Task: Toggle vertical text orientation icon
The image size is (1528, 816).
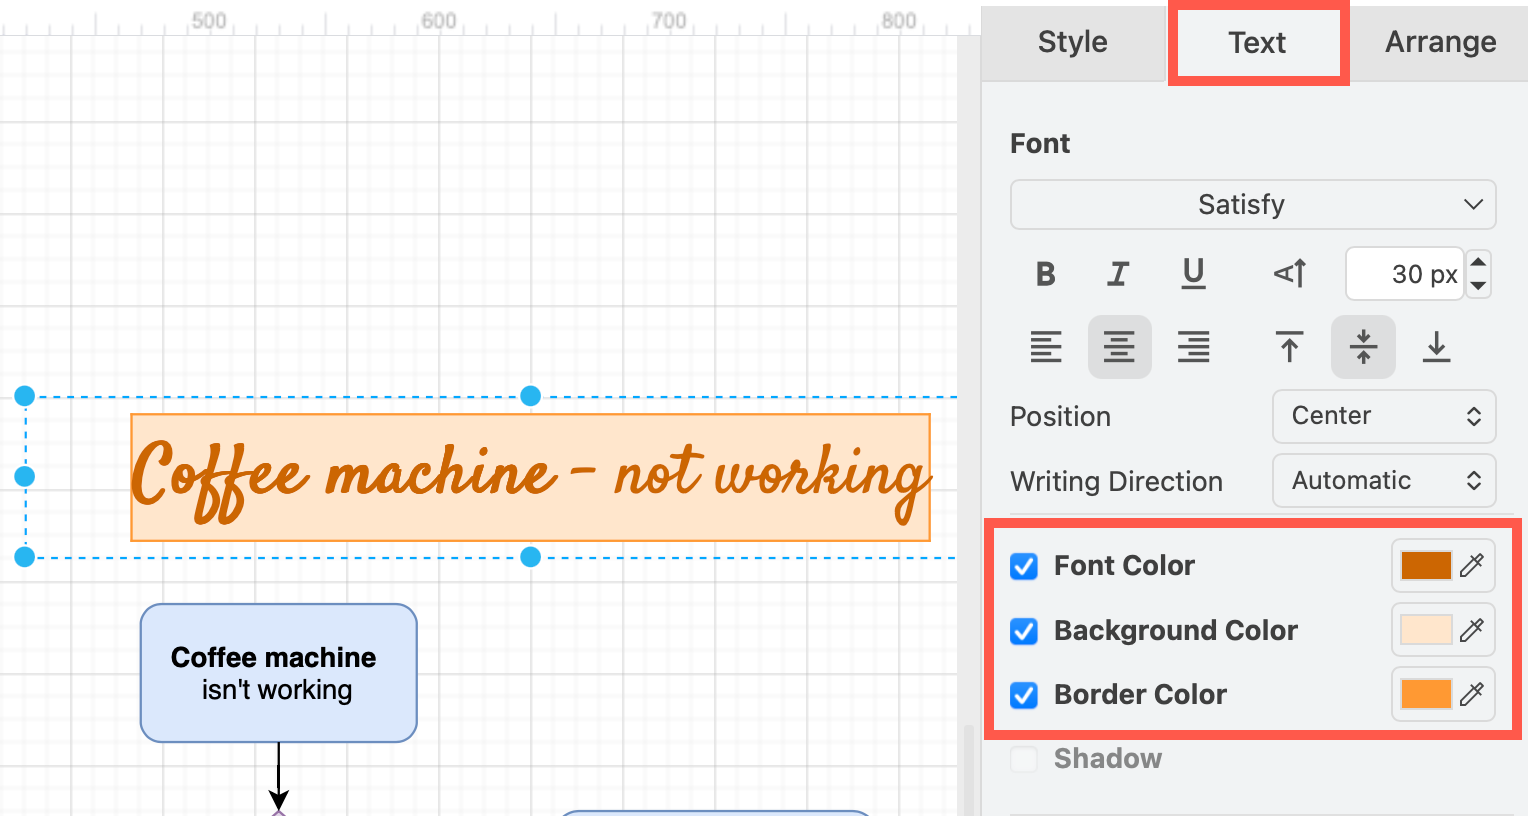Action: [1290, 273]
